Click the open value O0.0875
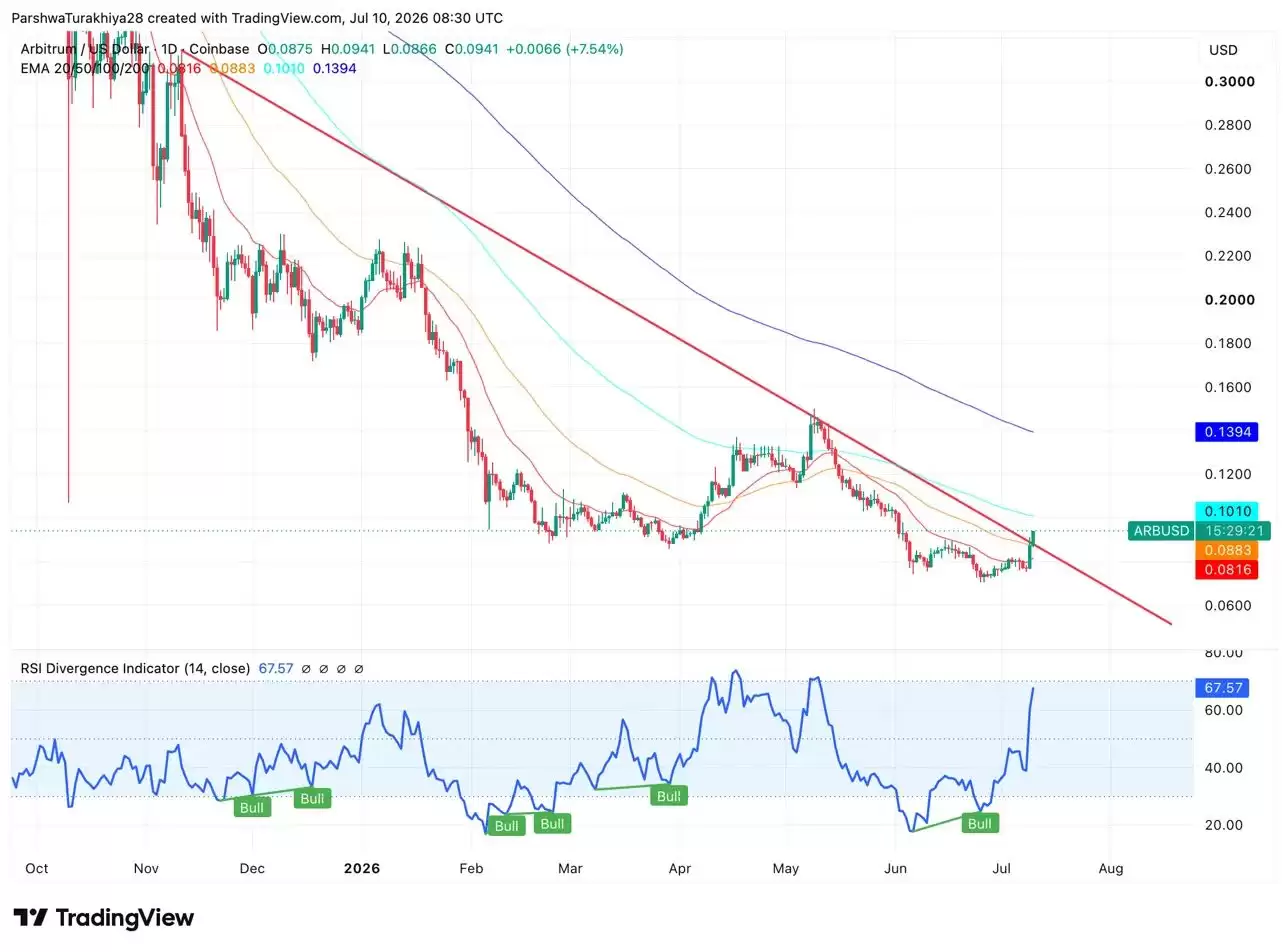Screen dimensions: 1288x952 285,49
